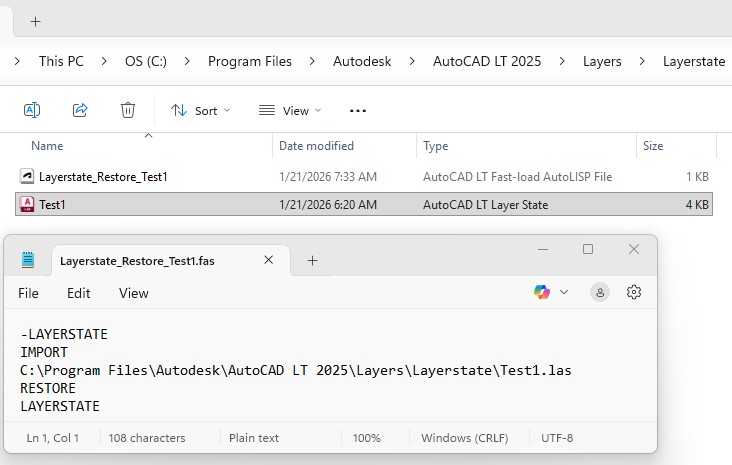The image size is (732, 465).
Task: Expand chevron after Autodesk breadcrumb
Action: pos(412,61)
